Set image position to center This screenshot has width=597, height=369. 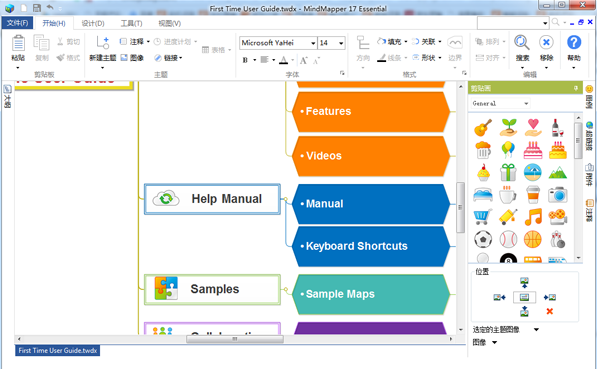[524, 297]
